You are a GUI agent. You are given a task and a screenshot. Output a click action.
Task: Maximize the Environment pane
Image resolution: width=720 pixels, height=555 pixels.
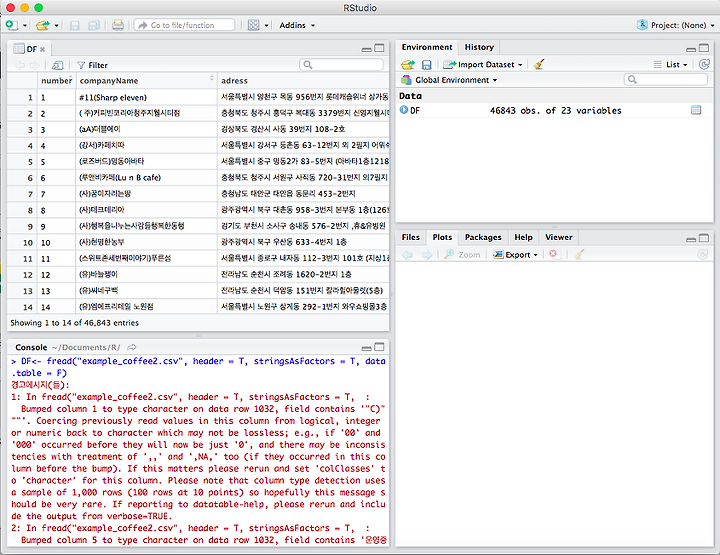click(x=704, y=48)
